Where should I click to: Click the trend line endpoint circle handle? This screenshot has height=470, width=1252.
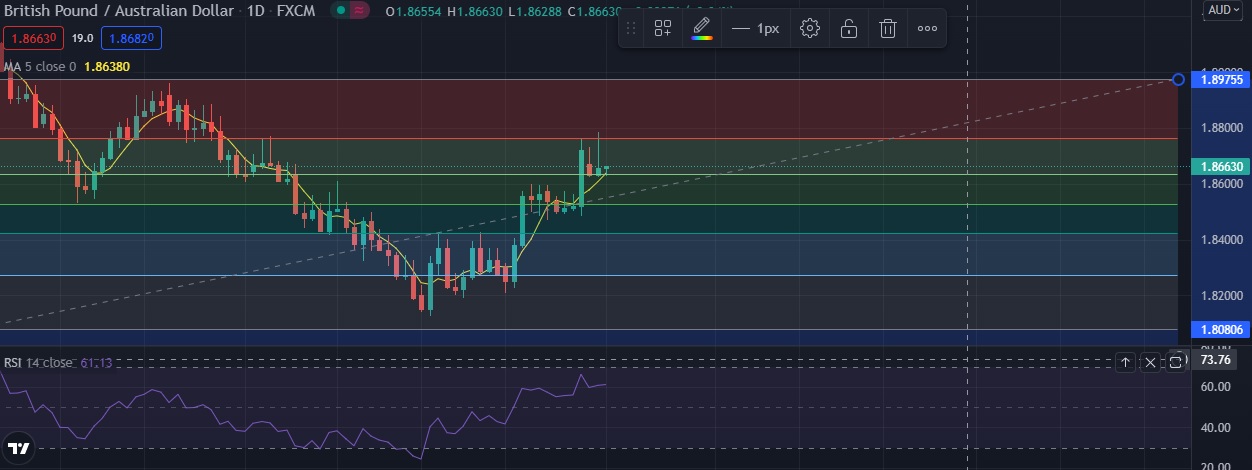click(1178, 78)
